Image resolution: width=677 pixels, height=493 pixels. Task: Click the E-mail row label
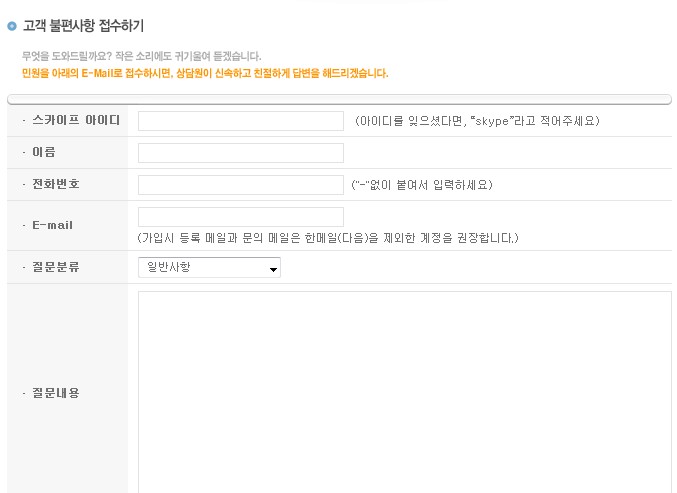click(x=53, y=225)
